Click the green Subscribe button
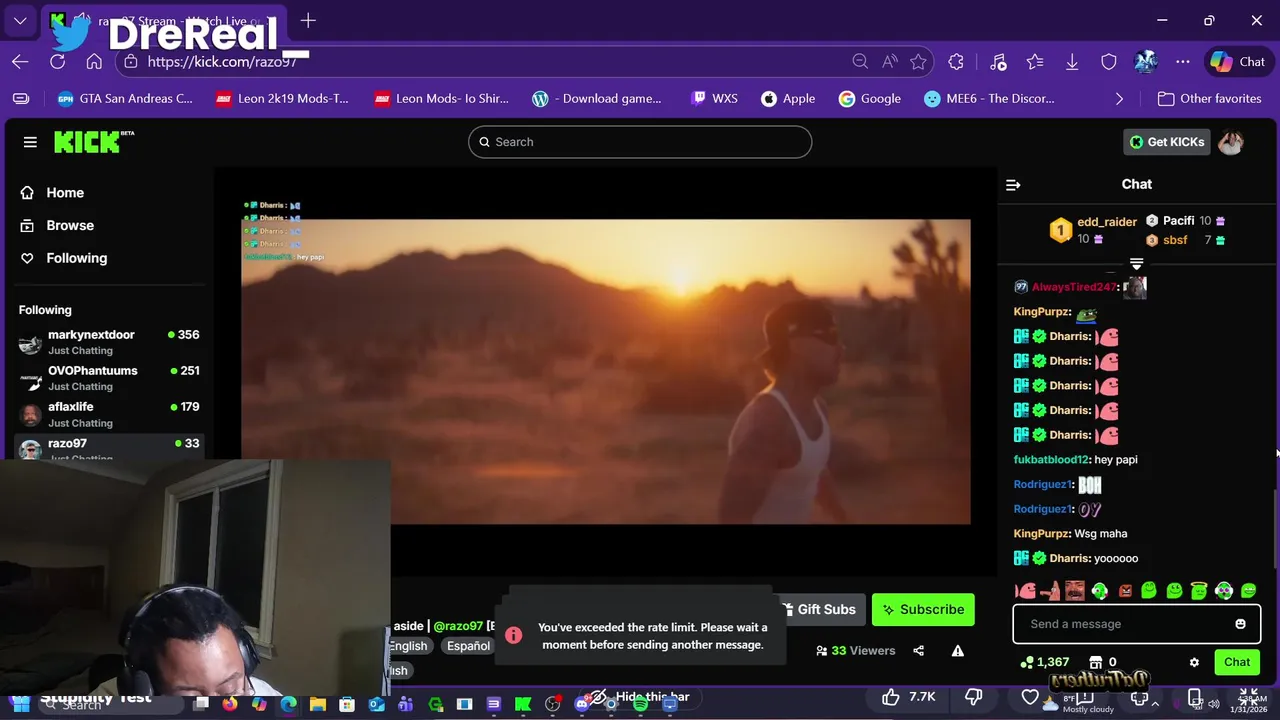1280x720 pixels. (x=923, y=609)
